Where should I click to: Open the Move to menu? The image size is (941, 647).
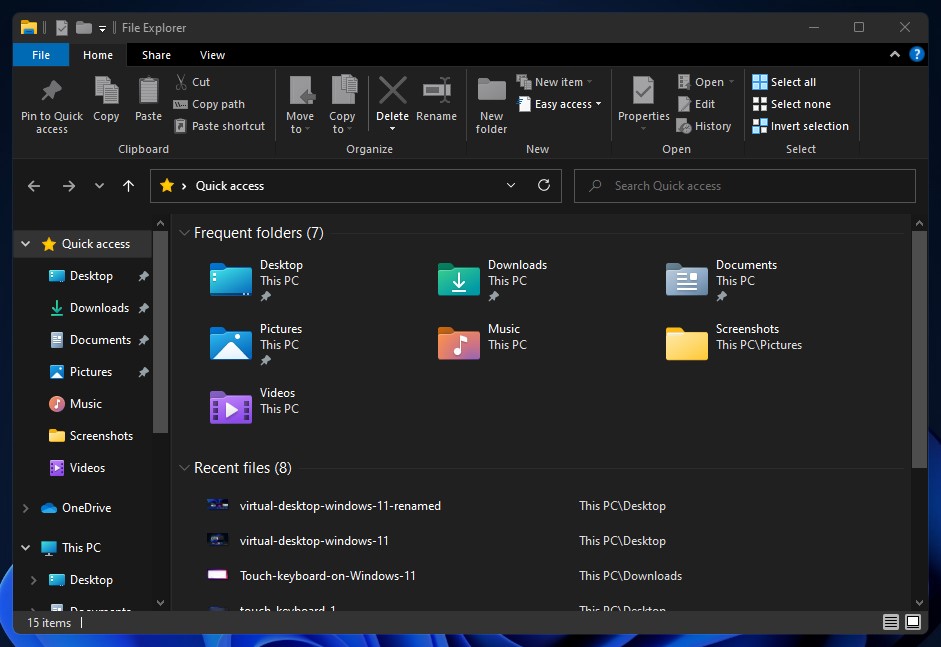[299, 106]
